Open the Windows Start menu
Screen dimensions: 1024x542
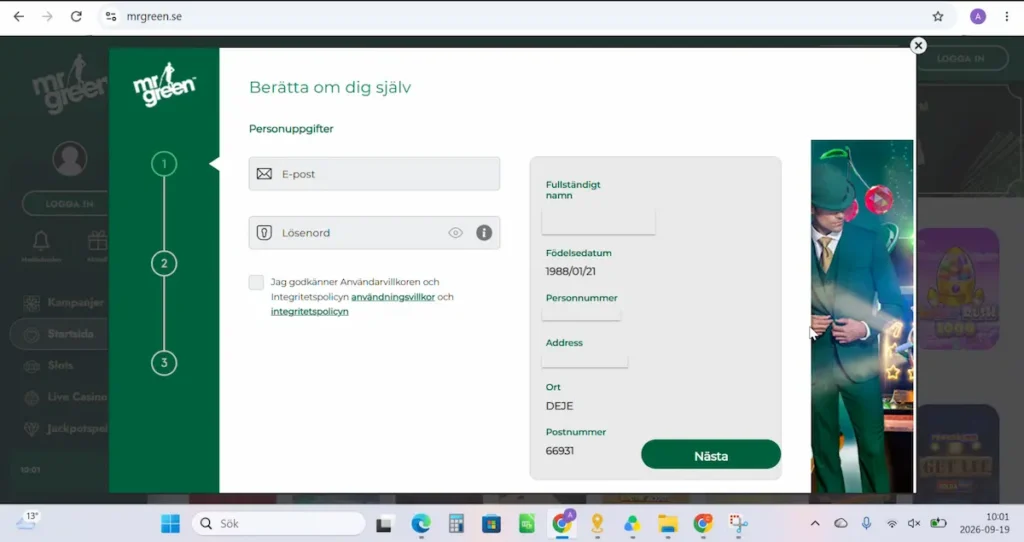[170, 523]
